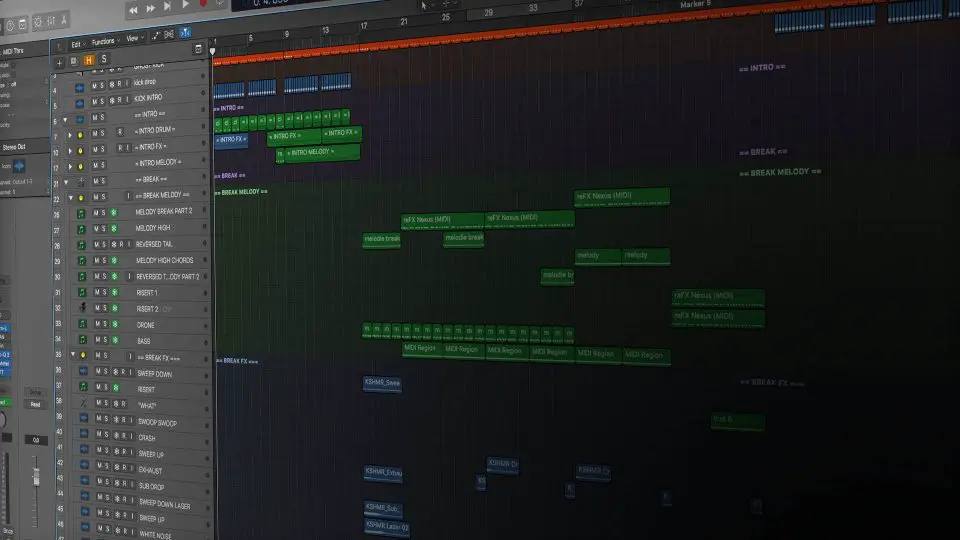Click the BASS track volume knob
This screenshot has height=540, width=960.
(206, 343)
